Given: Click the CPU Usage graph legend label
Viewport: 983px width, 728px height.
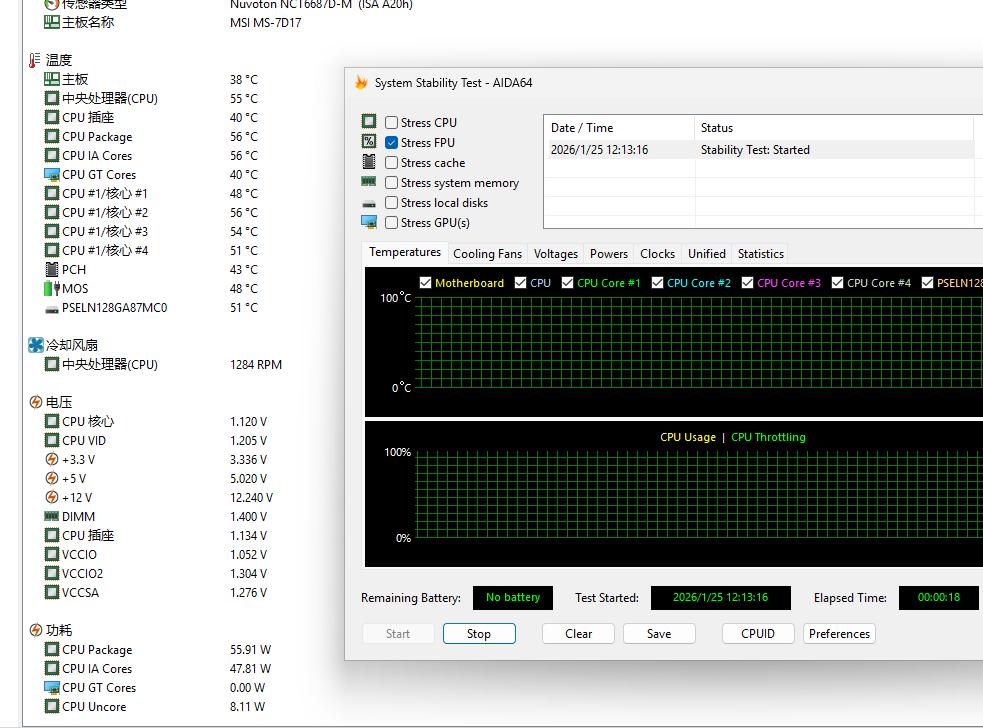Looking at the screenshot, I should pos(688,437).
